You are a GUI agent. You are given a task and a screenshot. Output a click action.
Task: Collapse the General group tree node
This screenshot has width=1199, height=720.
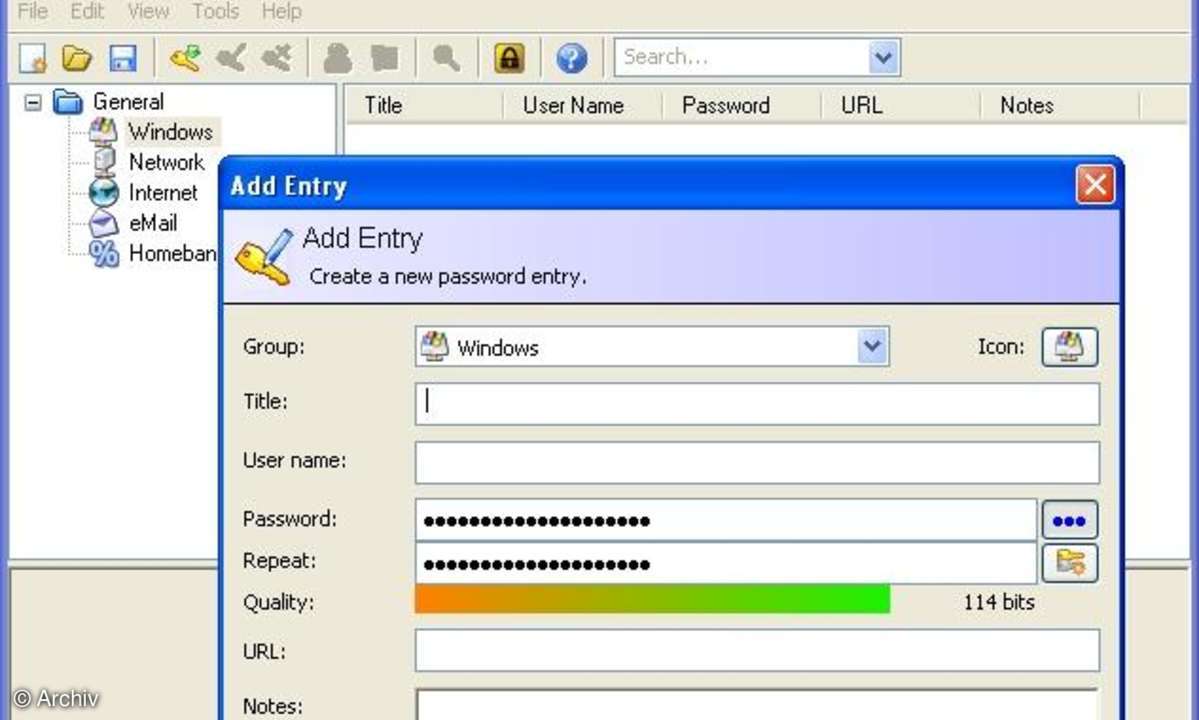(32, 102)
